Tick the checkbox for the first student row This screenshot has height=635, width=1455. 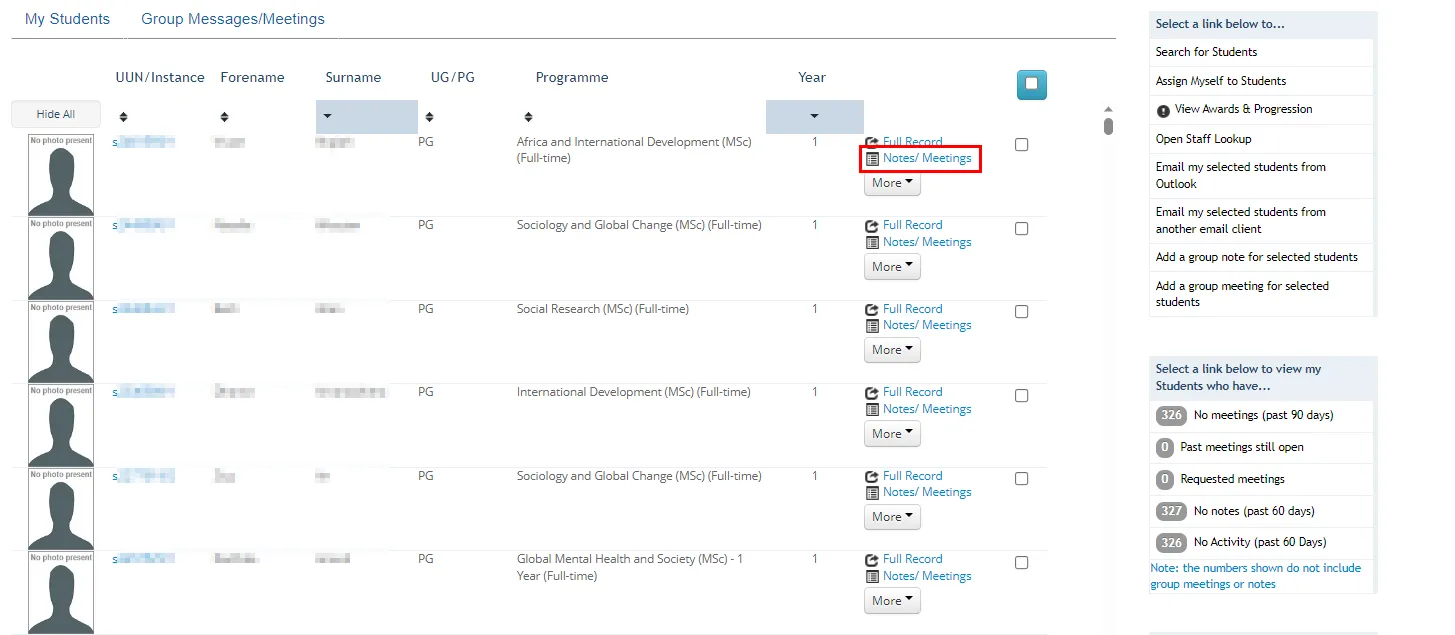pyautogui.click(x=1021, y=144)
